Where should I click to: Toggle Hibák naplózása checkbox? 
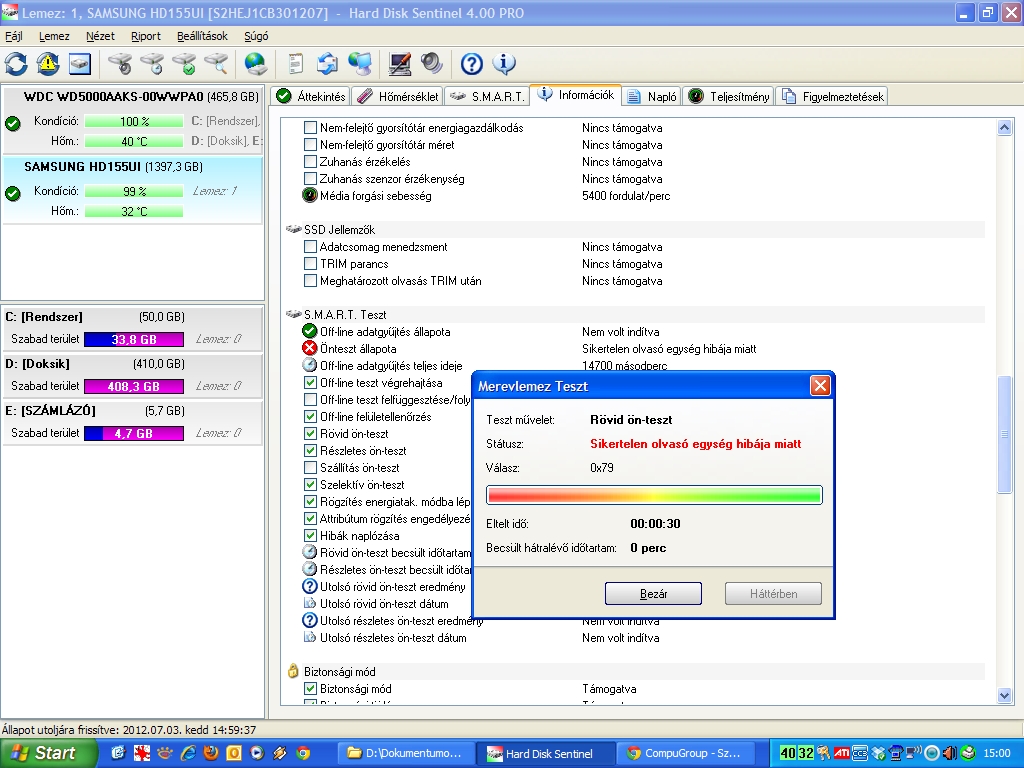click(310, 536)
